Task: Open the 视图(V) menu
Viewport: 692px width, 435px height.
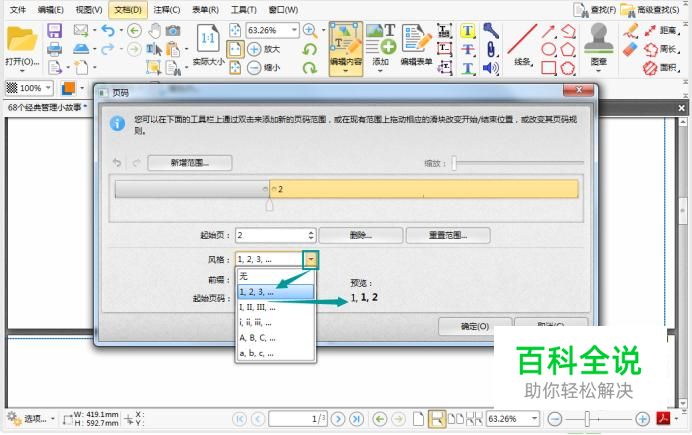Action: pos(89,10)
